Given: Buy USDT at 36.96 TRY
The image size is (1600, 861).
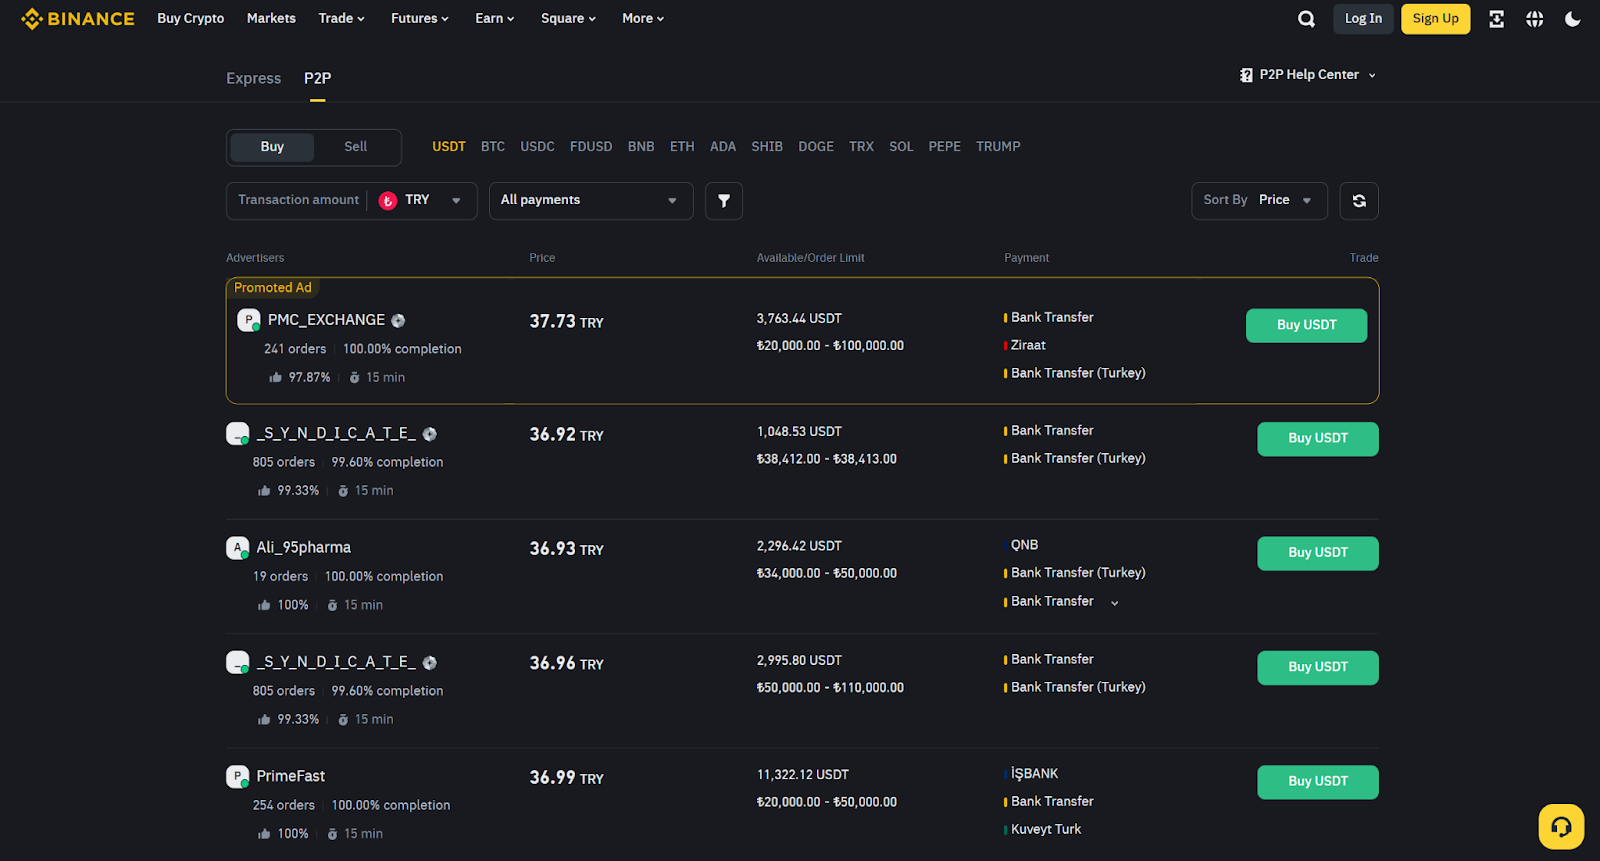Looking at the screenshot, I should (x=1317, y=668).
